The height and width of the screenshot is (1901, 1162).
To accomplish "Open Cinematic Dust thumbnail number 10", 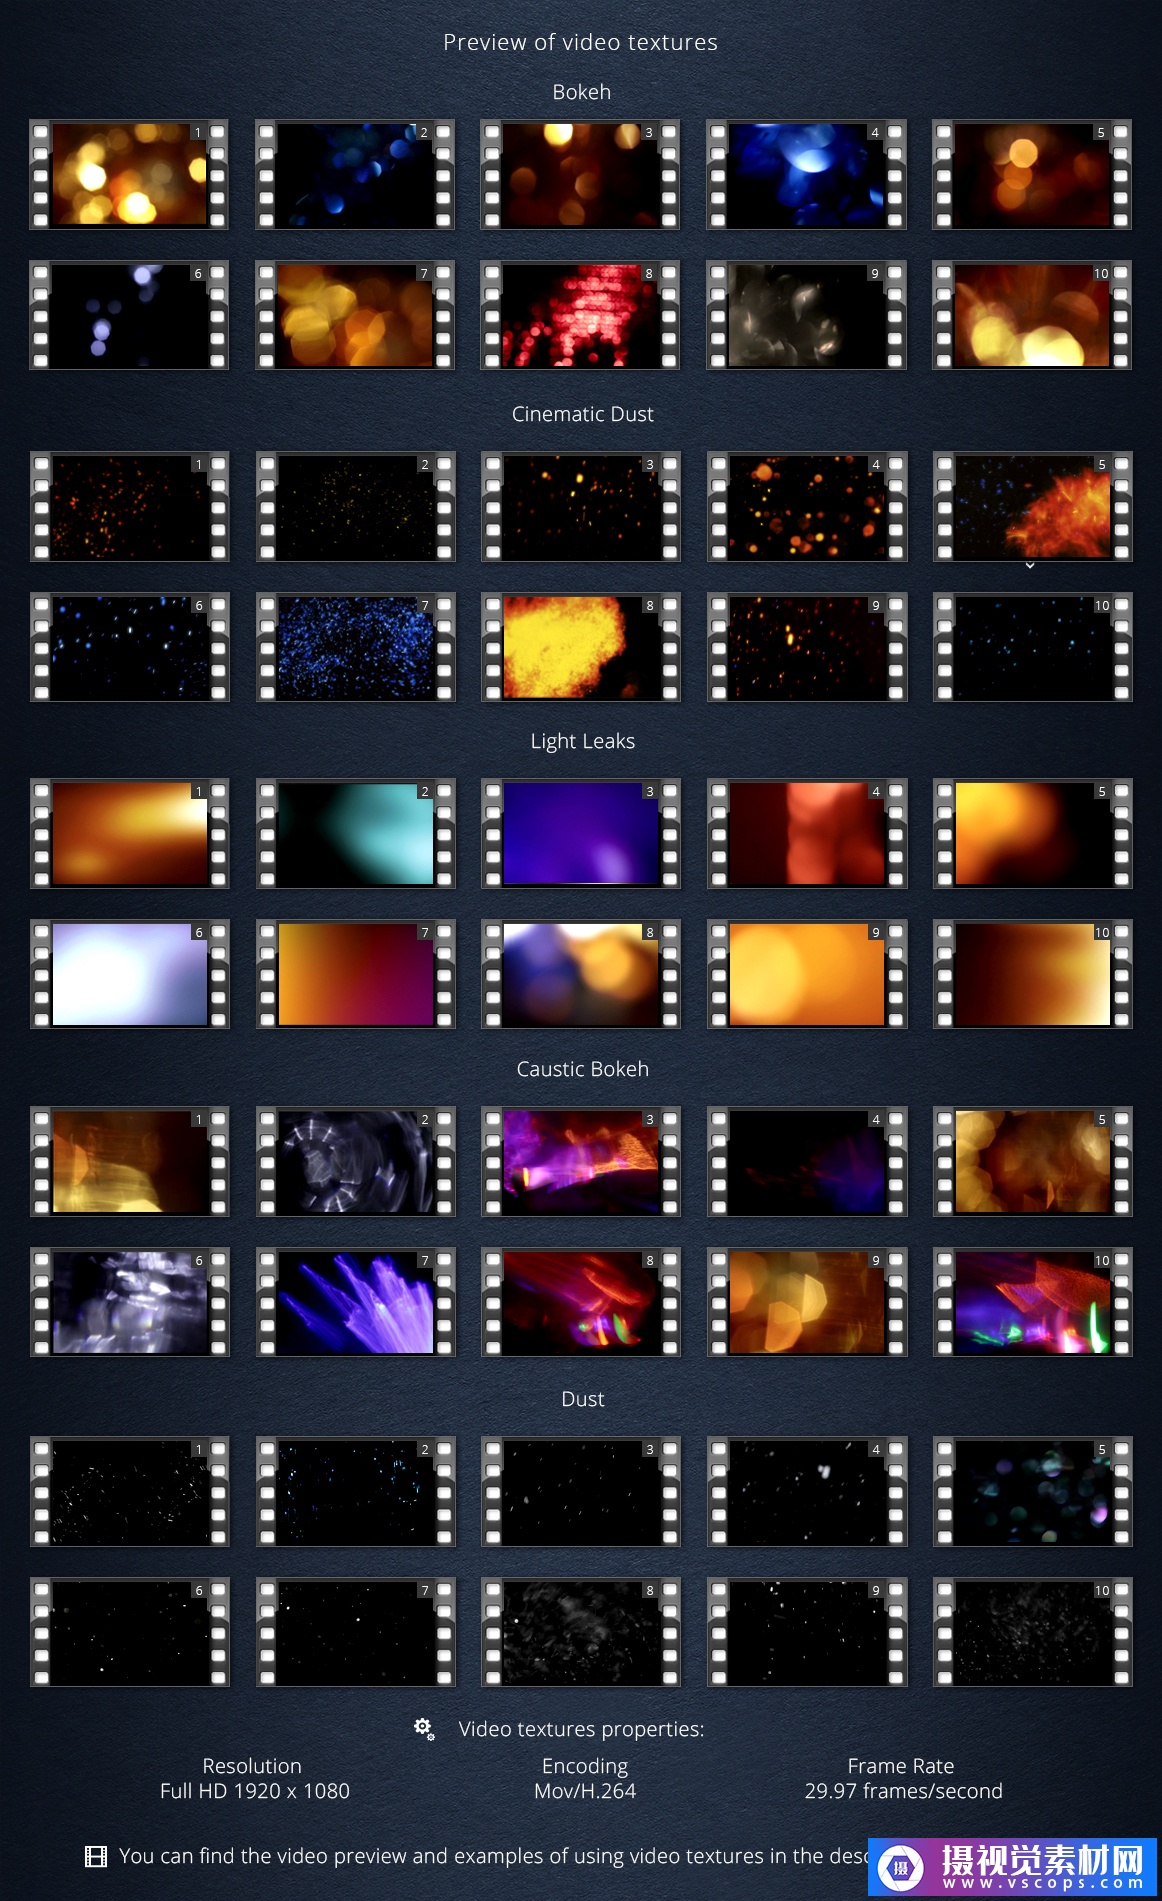I will [x=1033, y=647].
